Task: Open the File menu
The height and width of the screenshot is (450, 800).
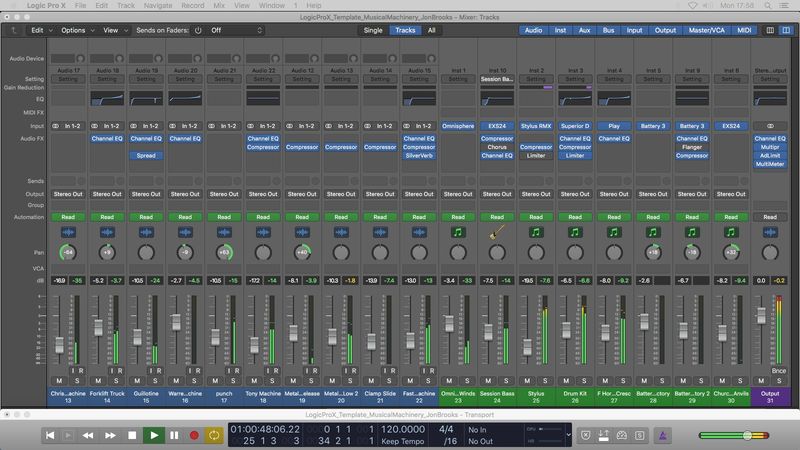Action: [x=80, y=6]
